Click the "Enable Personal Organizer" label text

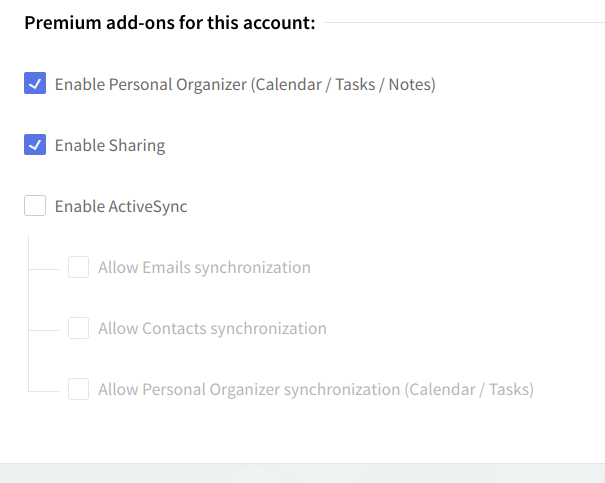coord(150,85)
